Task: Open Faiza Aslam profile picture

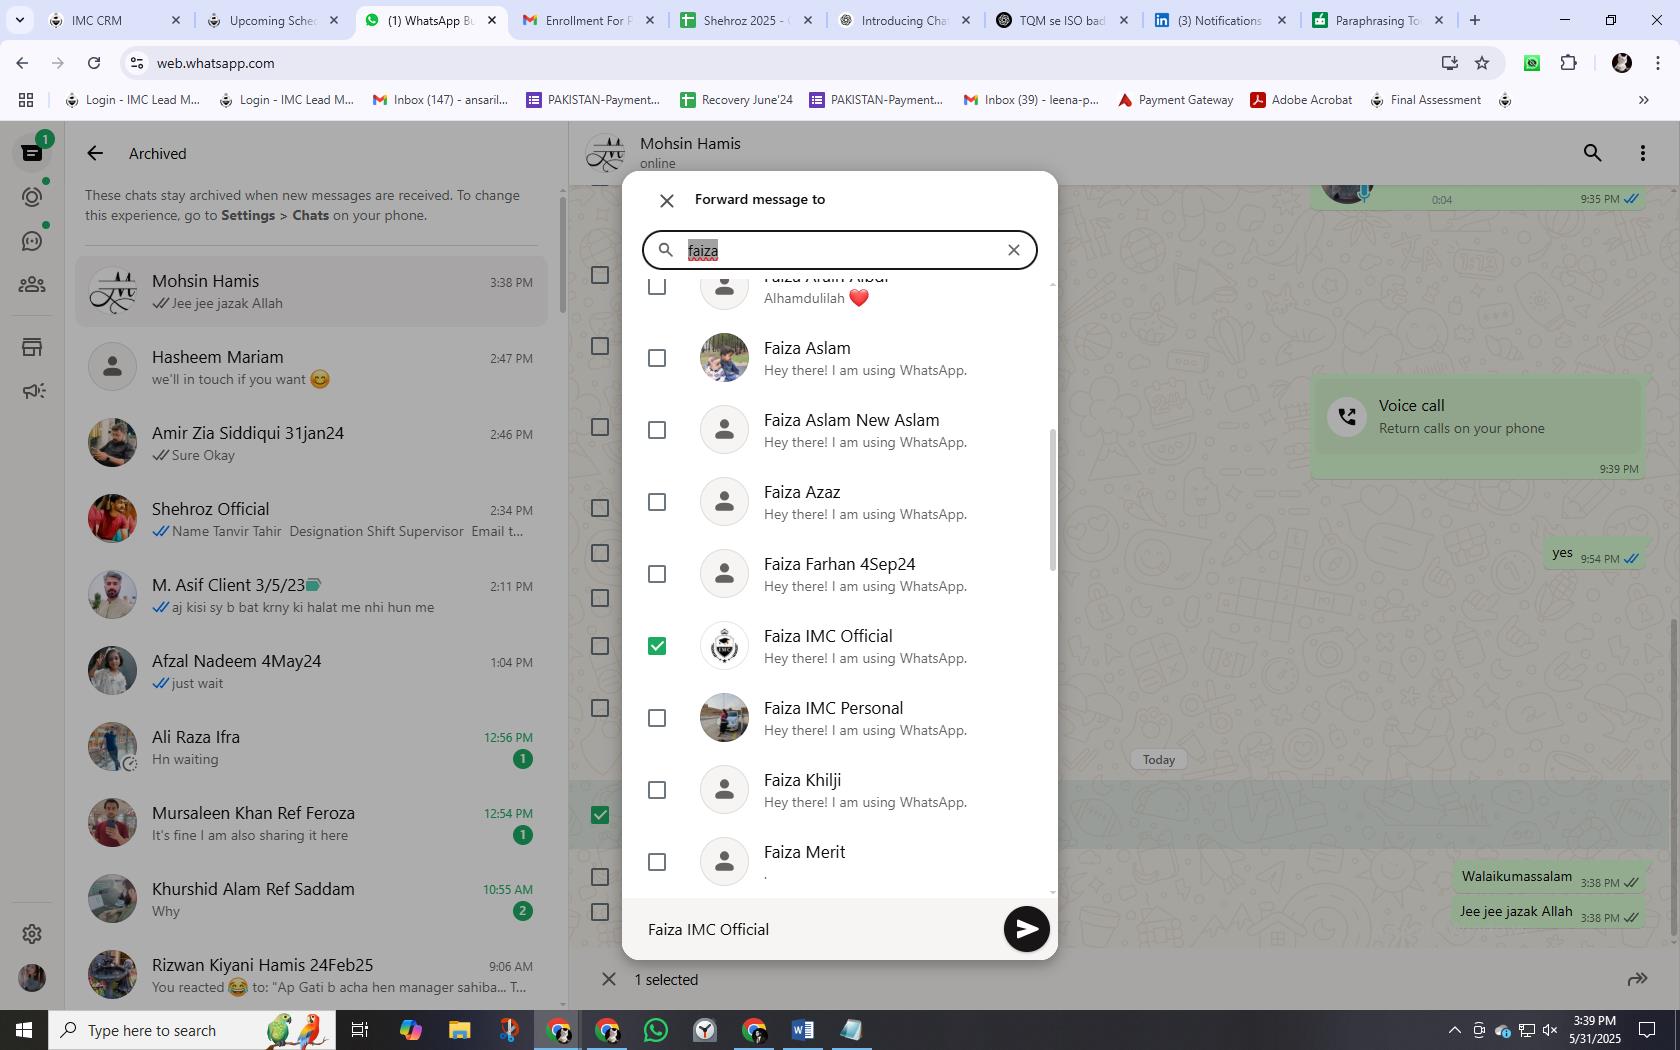Action: (x=724, y=358)
